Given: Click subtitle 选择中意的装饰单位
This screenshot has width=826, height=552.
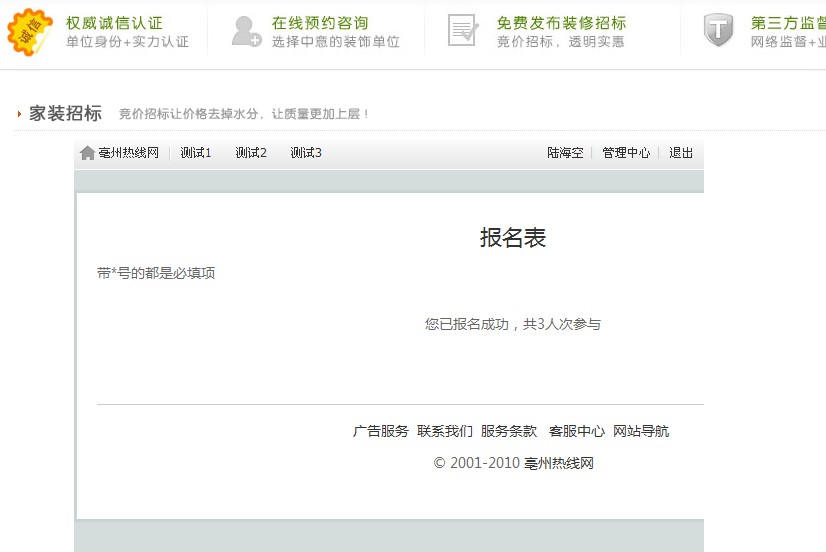Looking at the screenshot, I should 336,42.
